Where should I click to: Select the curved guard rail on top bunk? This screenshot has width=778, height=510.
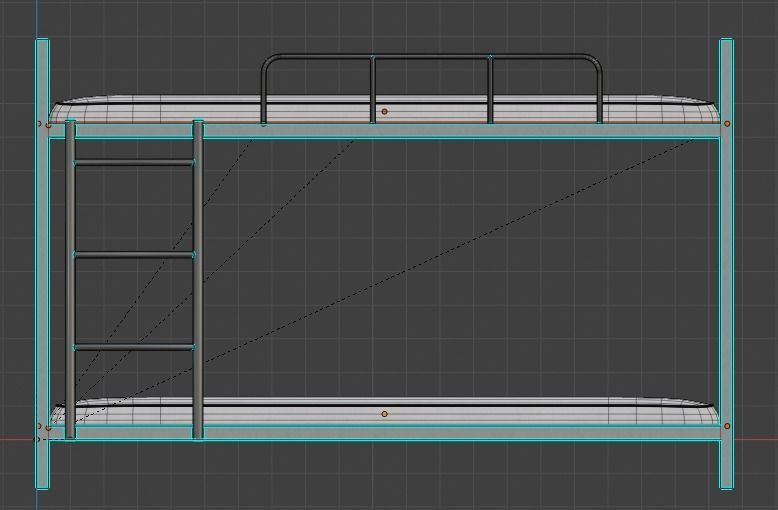click(x=432, y=58)
